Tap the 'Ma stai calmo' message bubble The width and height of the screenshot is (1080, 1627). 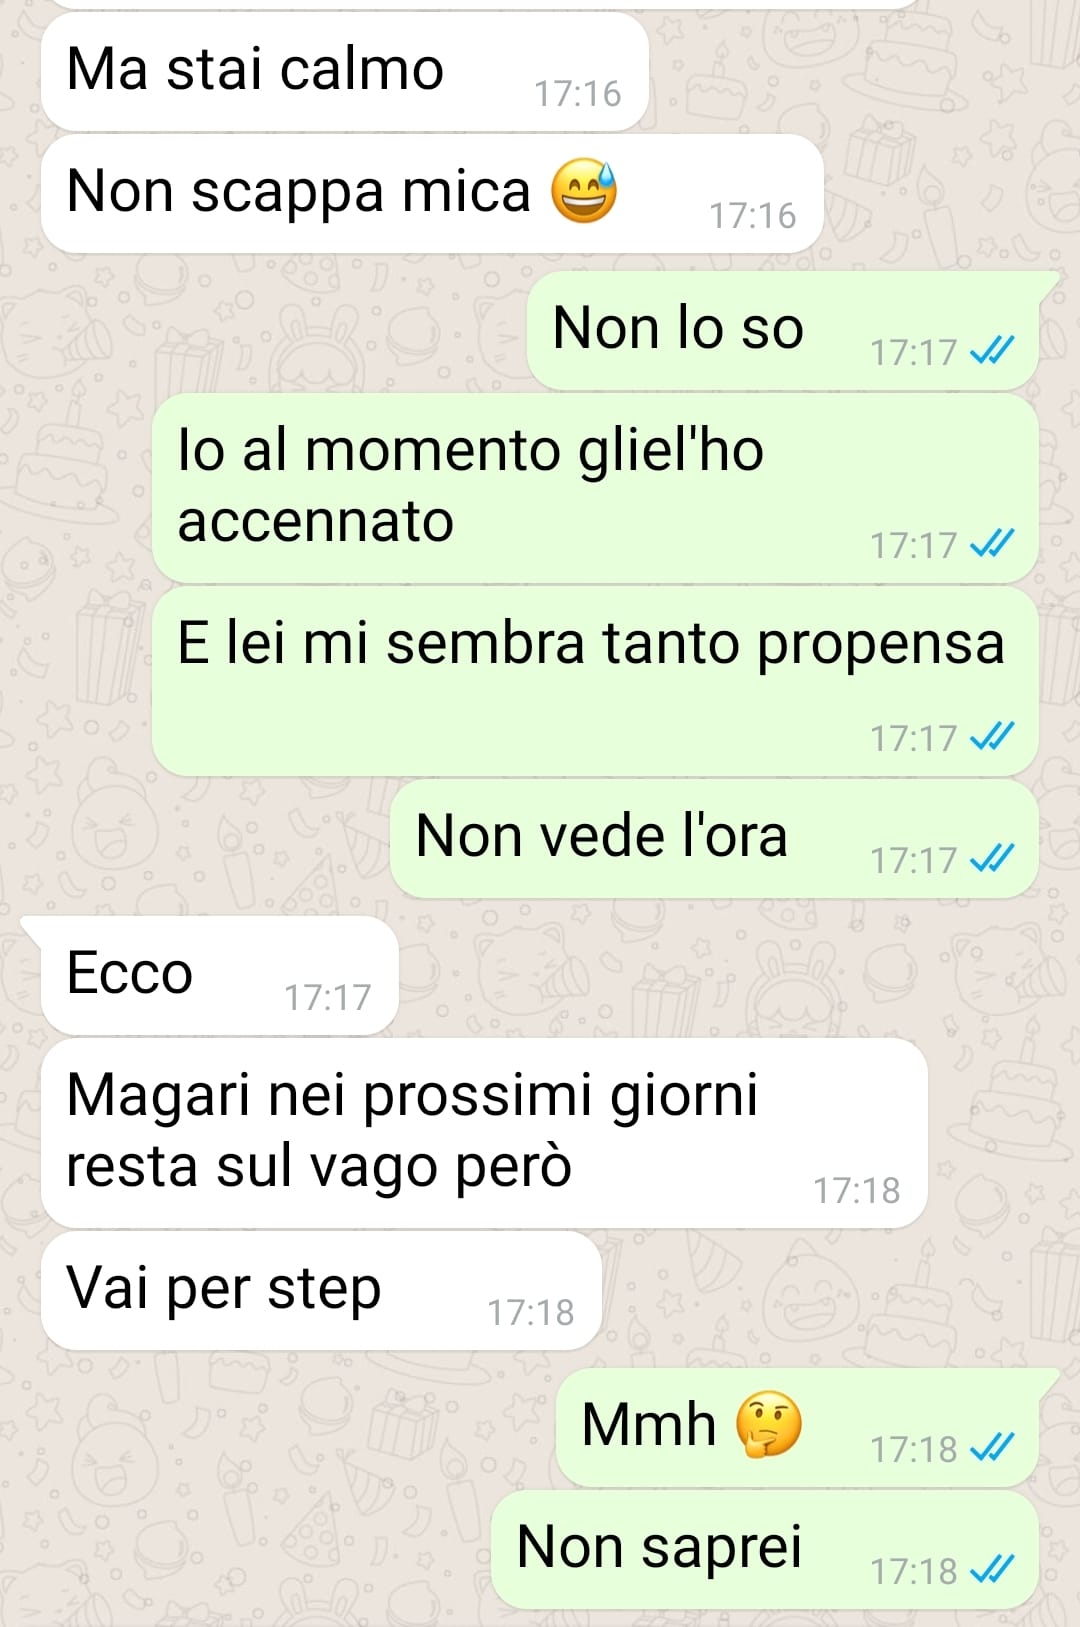(x=345, y=72)
